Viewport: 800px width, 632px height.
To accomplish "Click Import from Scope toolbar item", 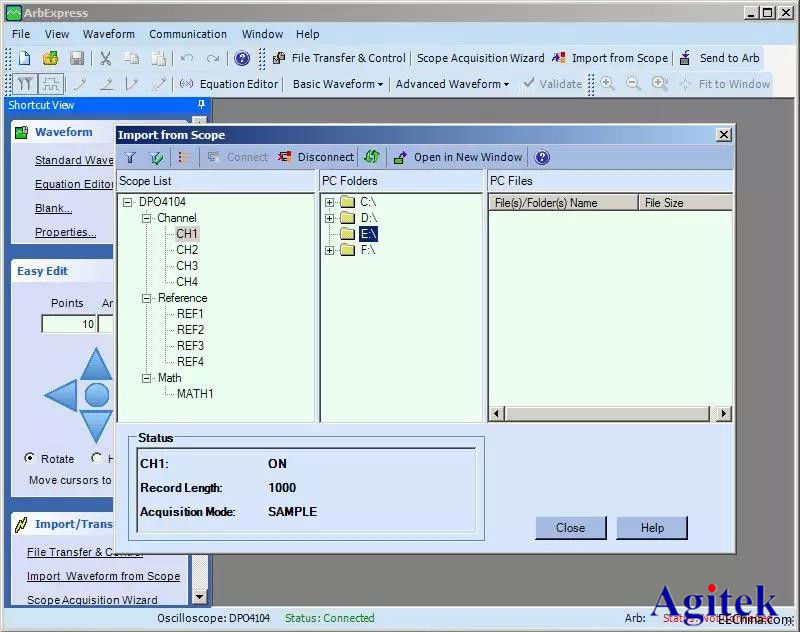I will click(610, 58).
